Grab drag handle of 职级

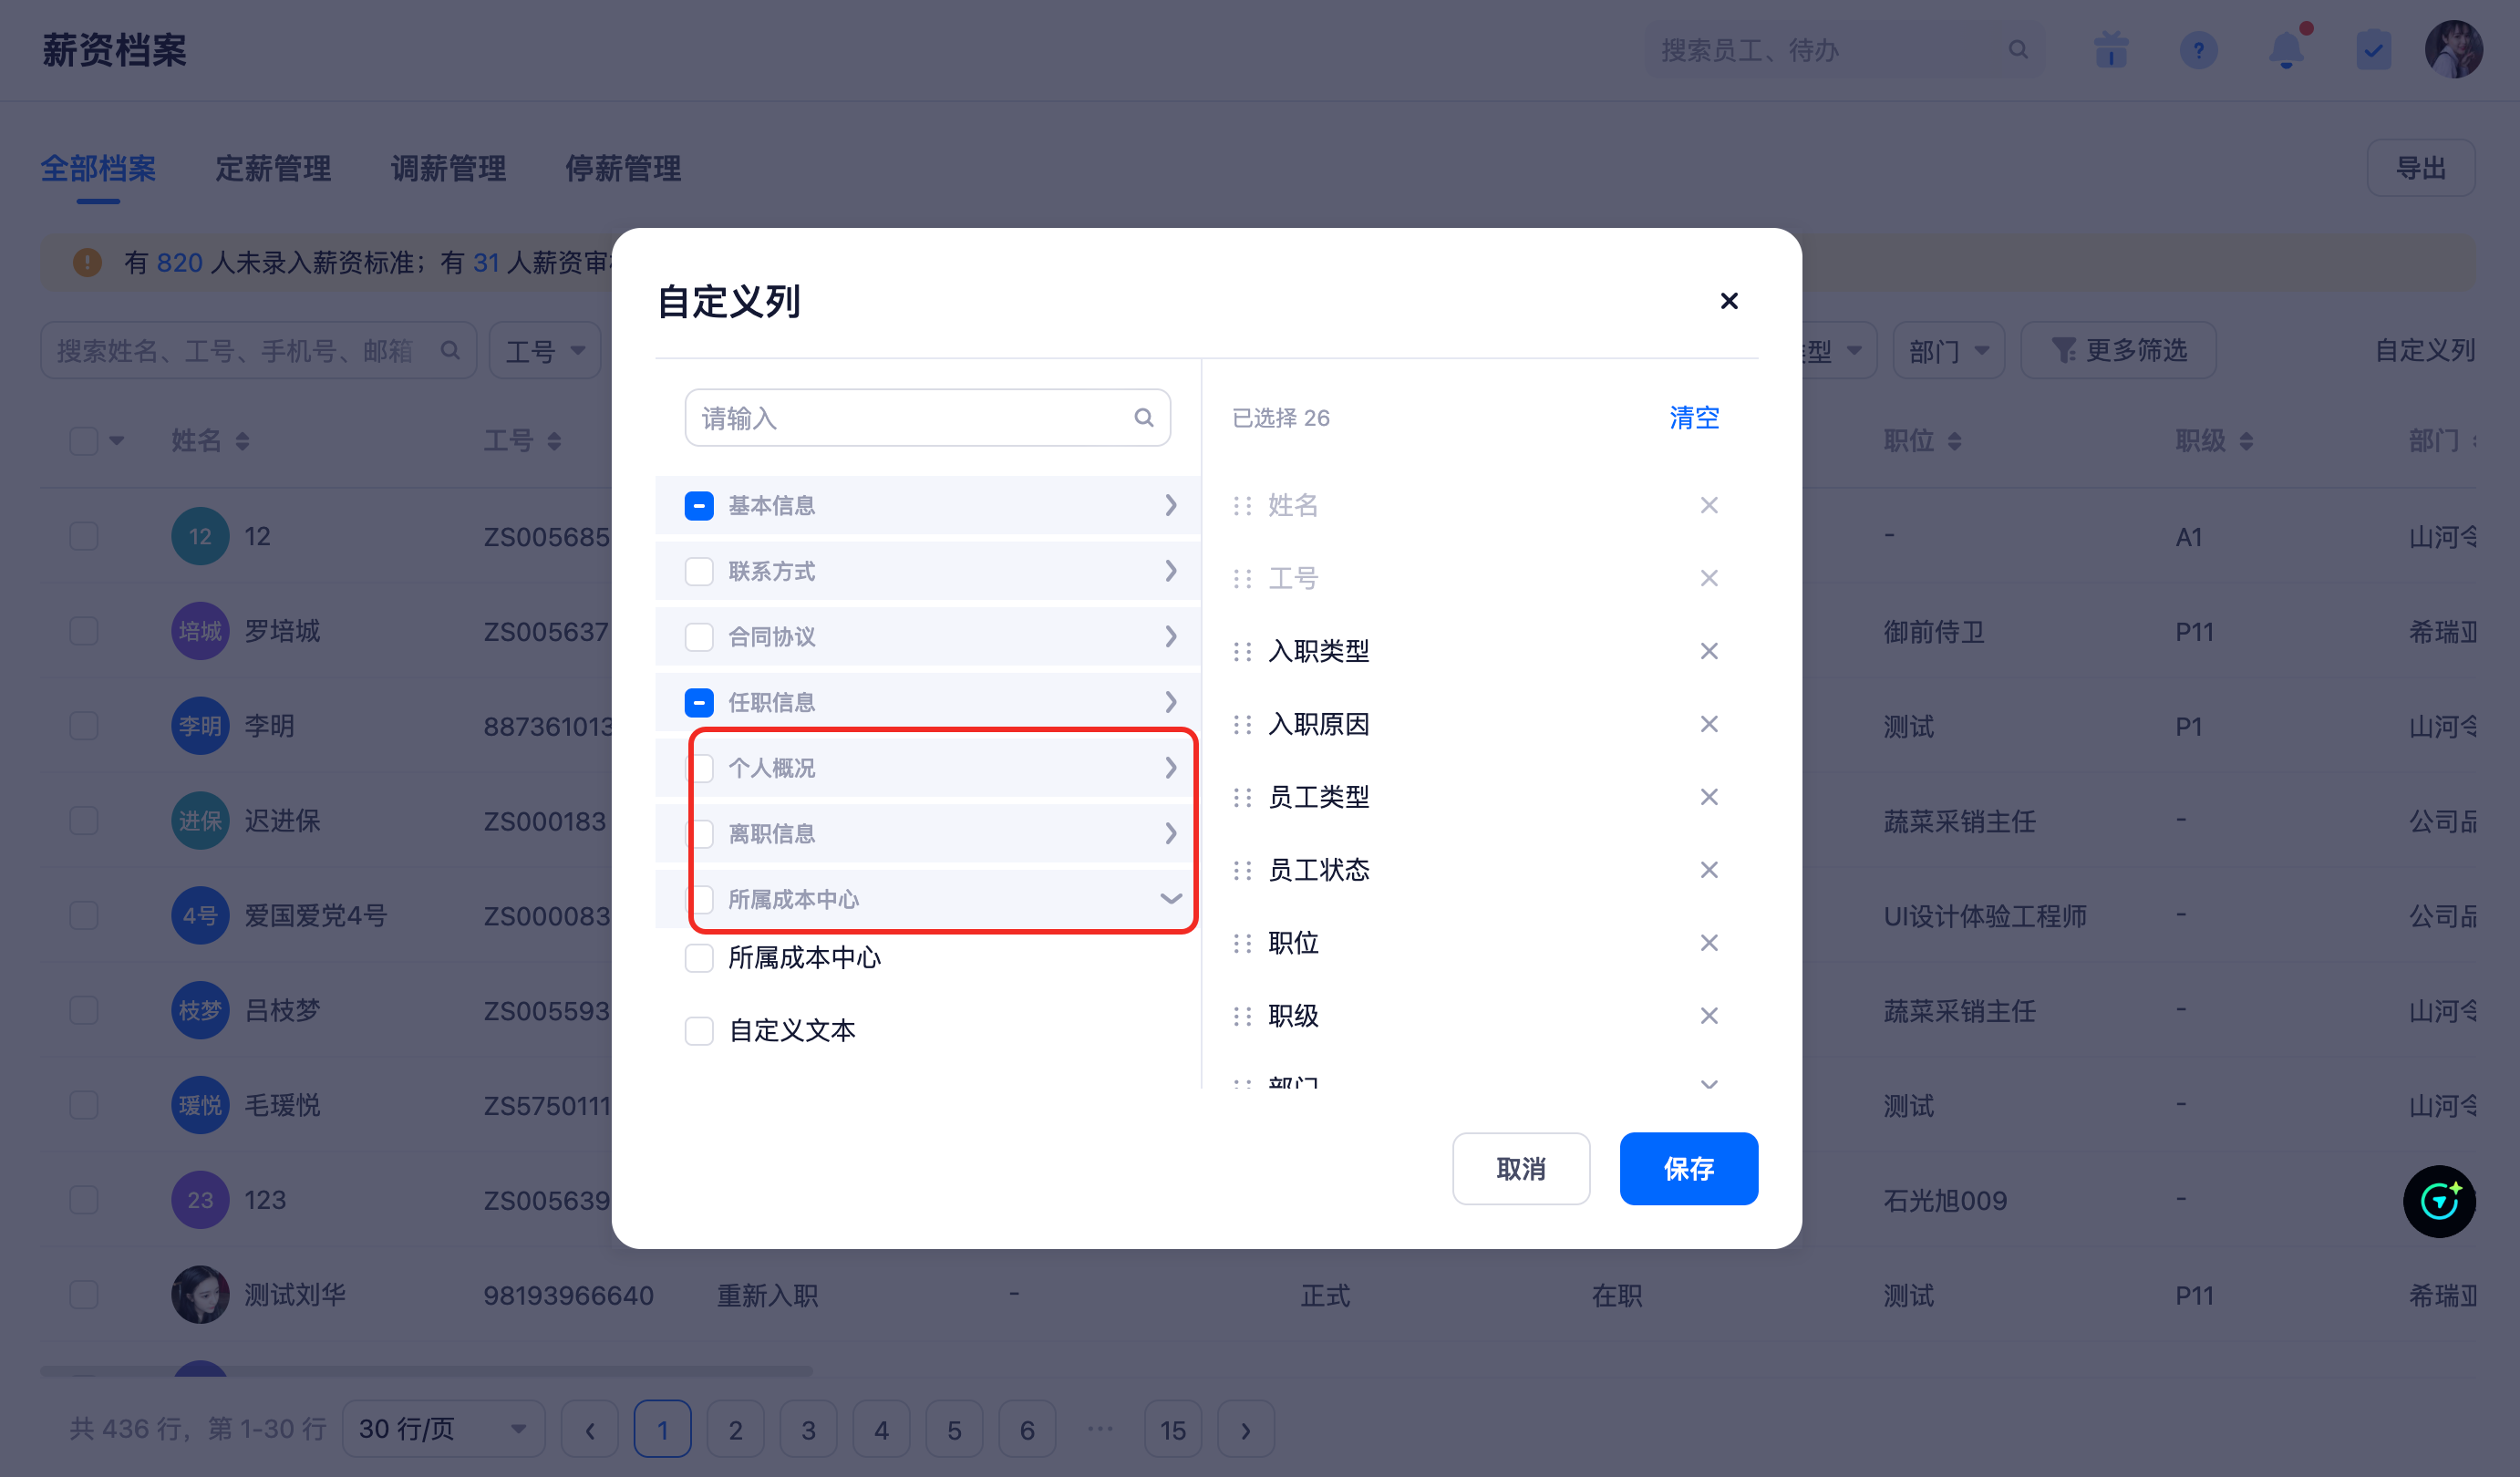pyautogui.click(x=1242, y=1017)
